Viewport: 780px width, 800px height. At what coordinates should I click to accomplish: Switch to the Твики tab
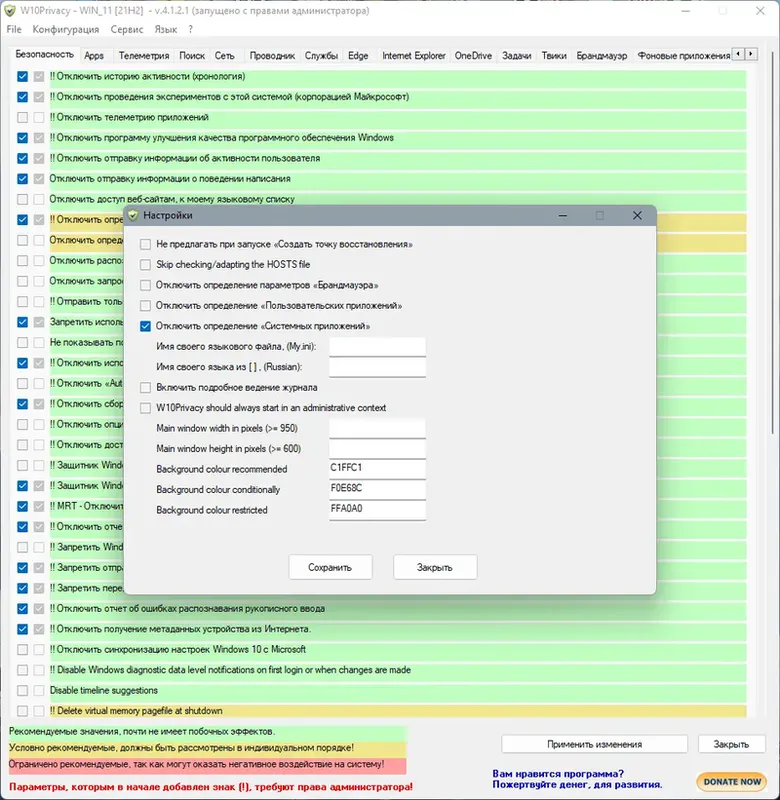(x=554, y=56)
